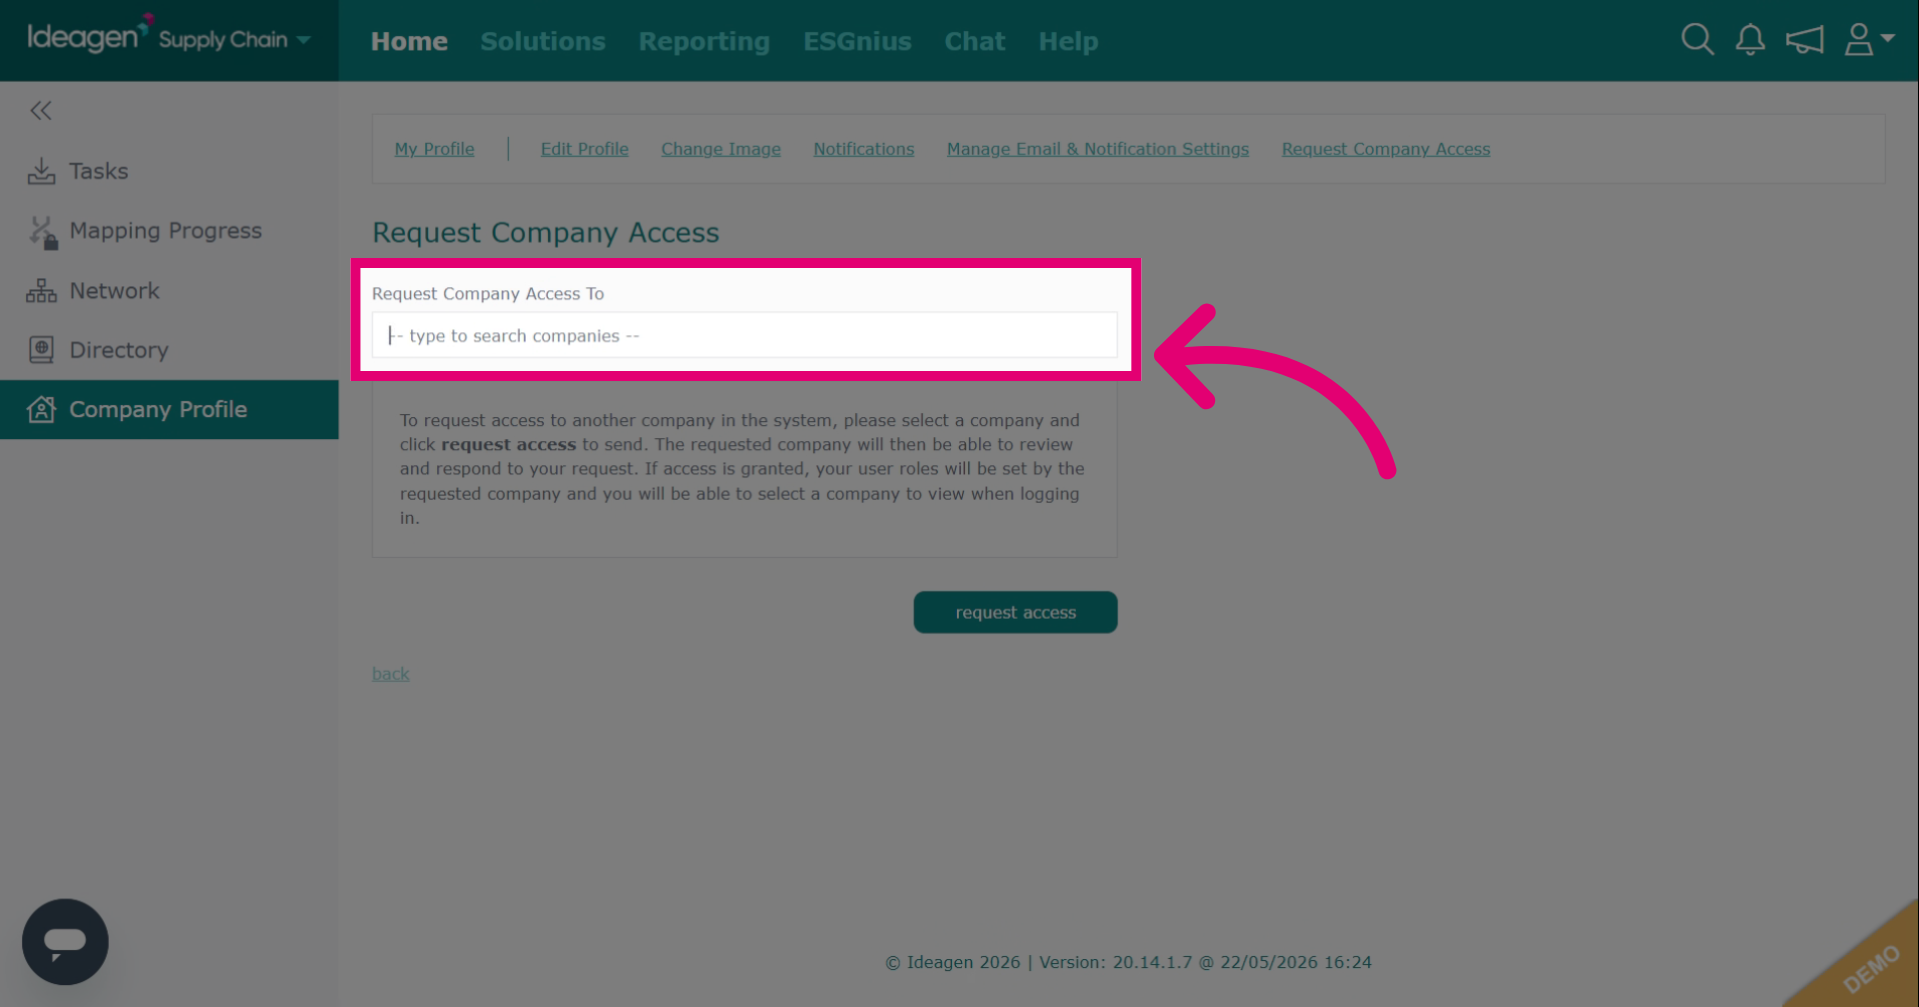Click the Ideagen 2026 version footer text
Image resolution: width=1919 pixels, height=1007 pixels.
click(x=1128, y=962)
